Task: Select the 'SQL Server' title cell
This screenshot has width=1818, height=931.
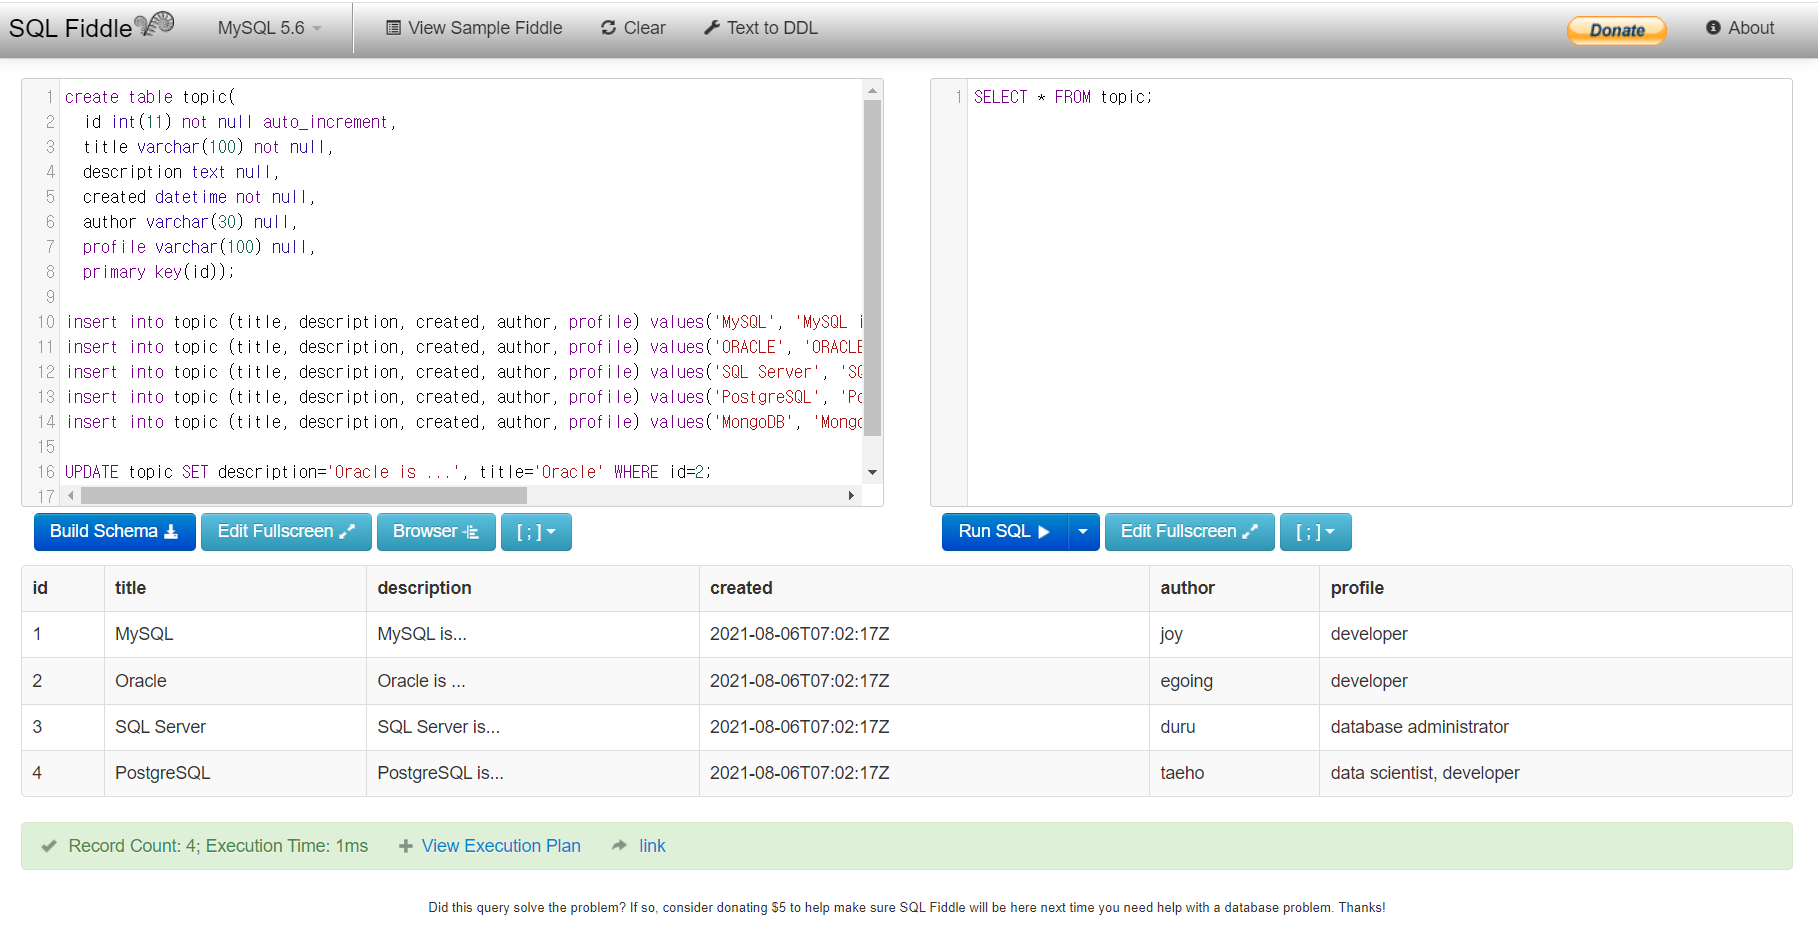Action: [235, 727]
